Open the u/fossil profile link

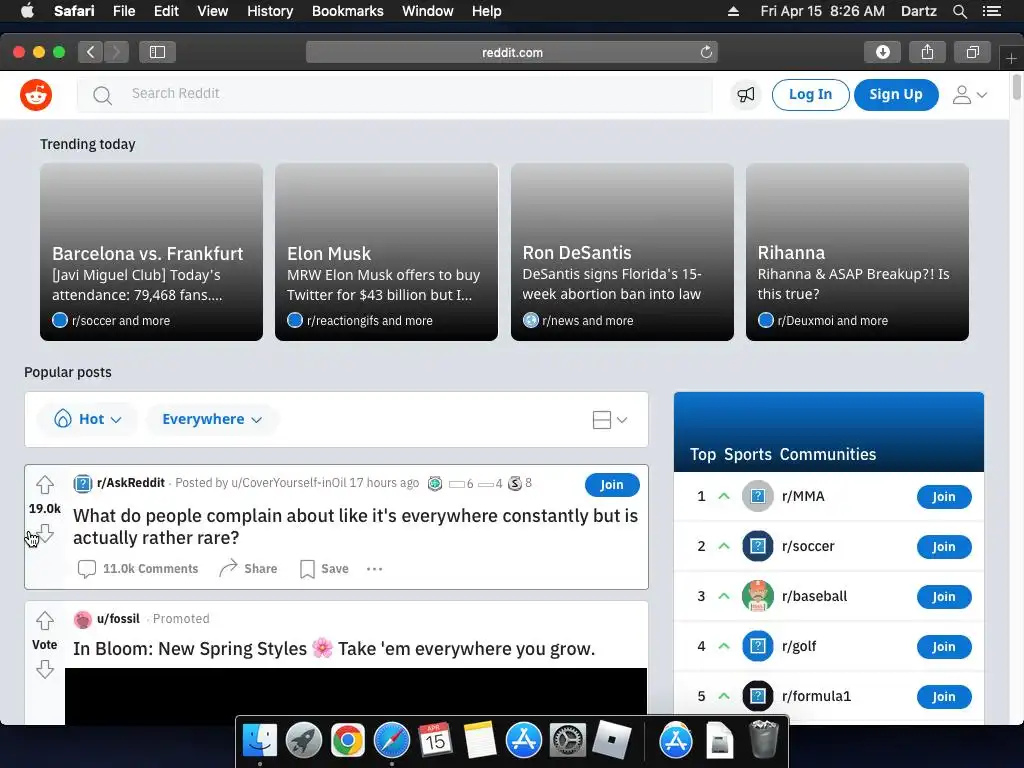click(118, 618)
